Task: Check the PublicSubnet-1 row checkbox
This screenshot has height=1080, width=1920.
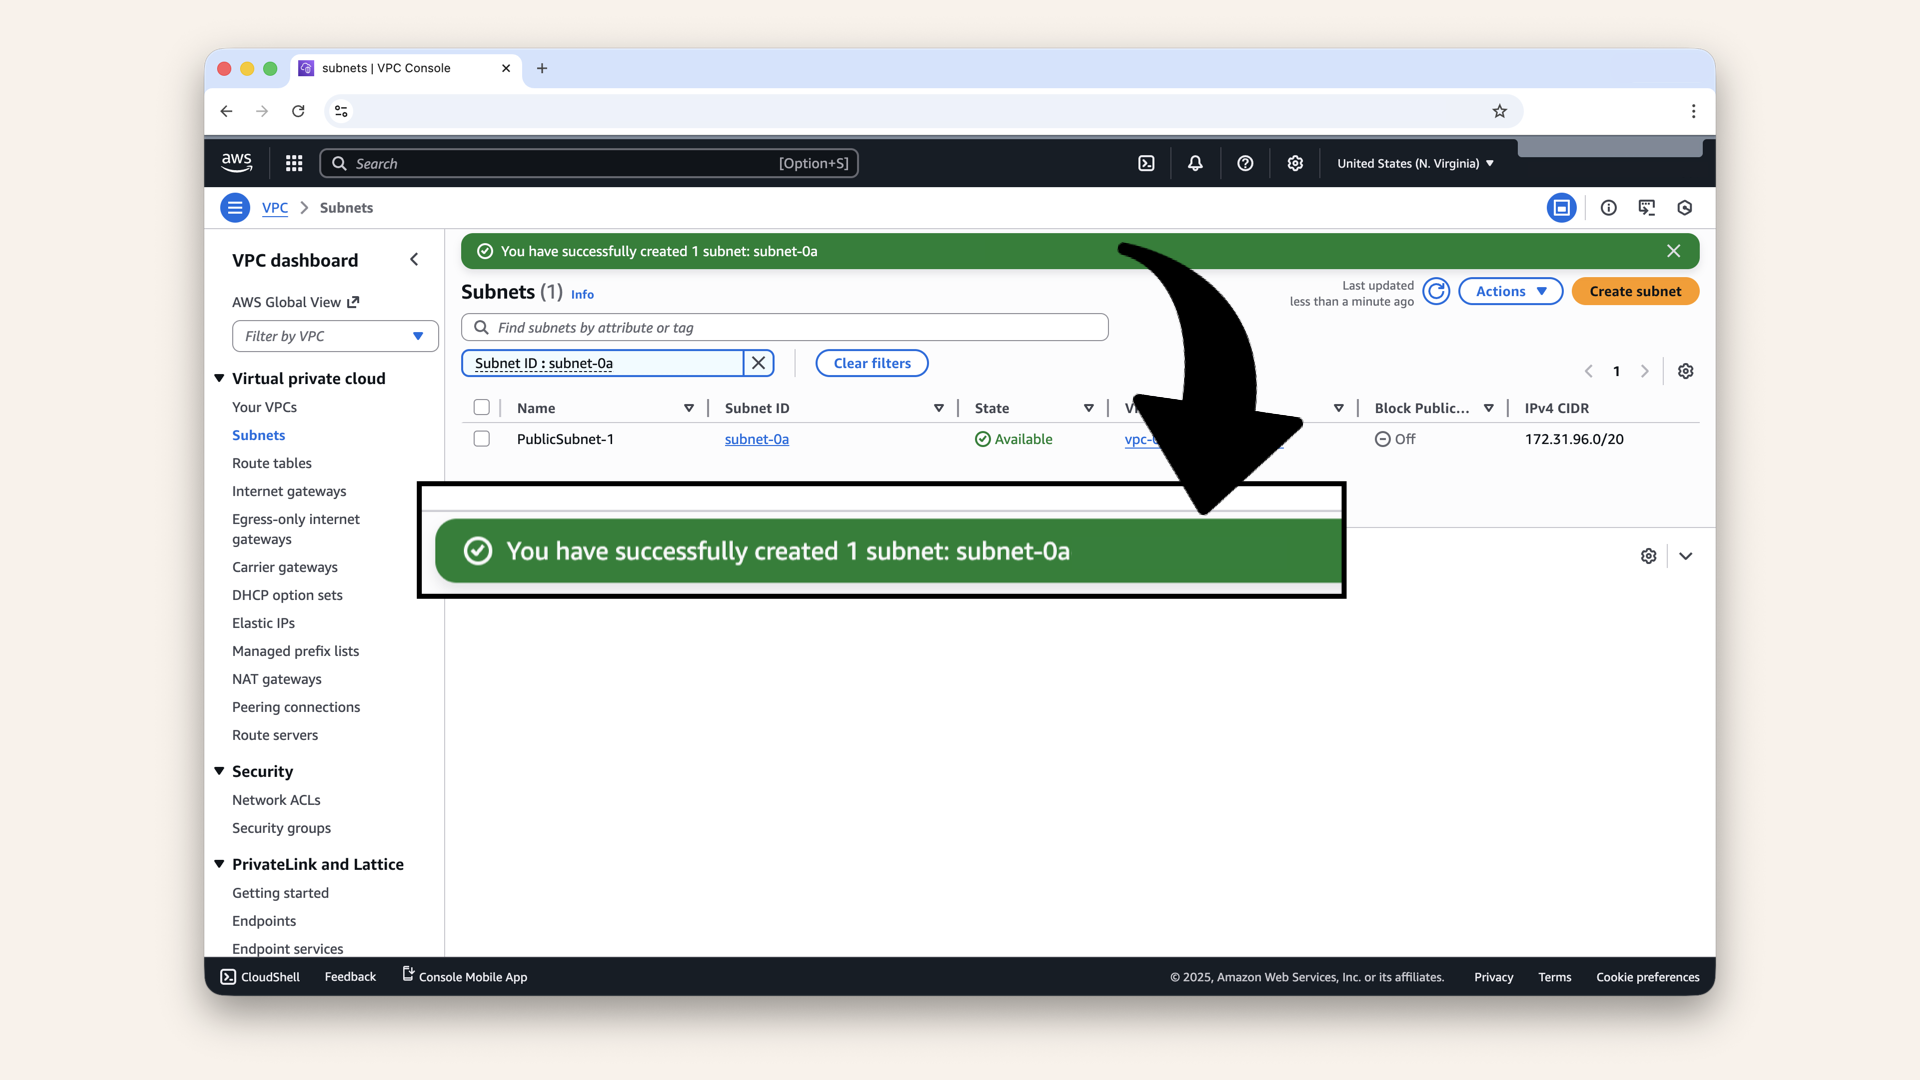Action: (x=482, y=438)
